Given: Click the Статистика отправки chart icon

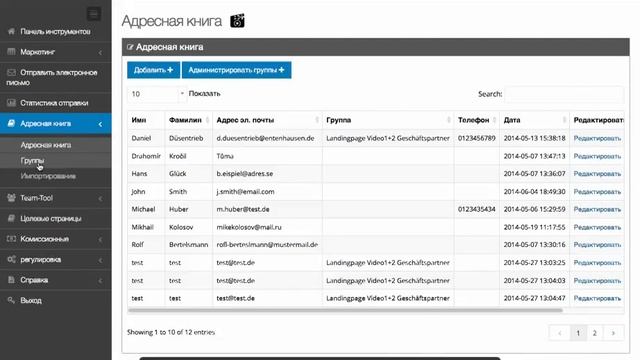Looking at the screenshot, I should click(11, 103).
